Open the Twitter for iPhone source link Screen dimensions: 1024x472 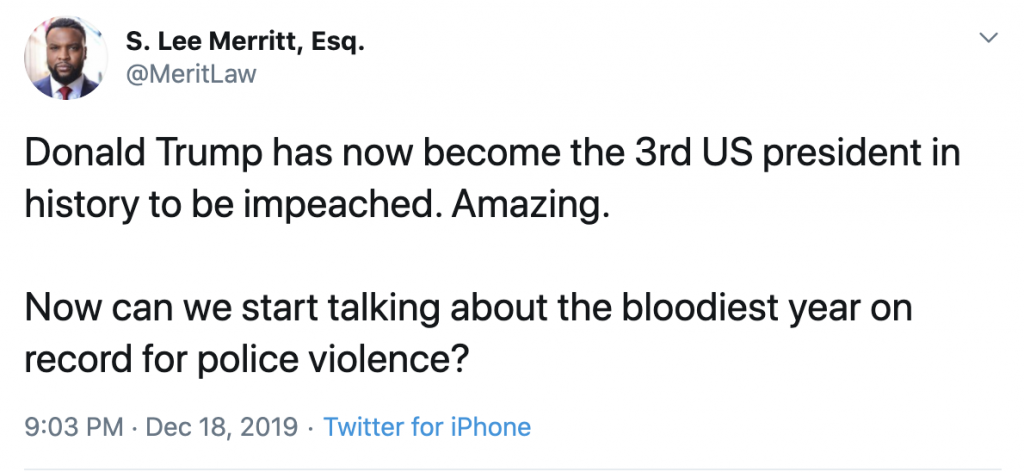click(427, 427)
